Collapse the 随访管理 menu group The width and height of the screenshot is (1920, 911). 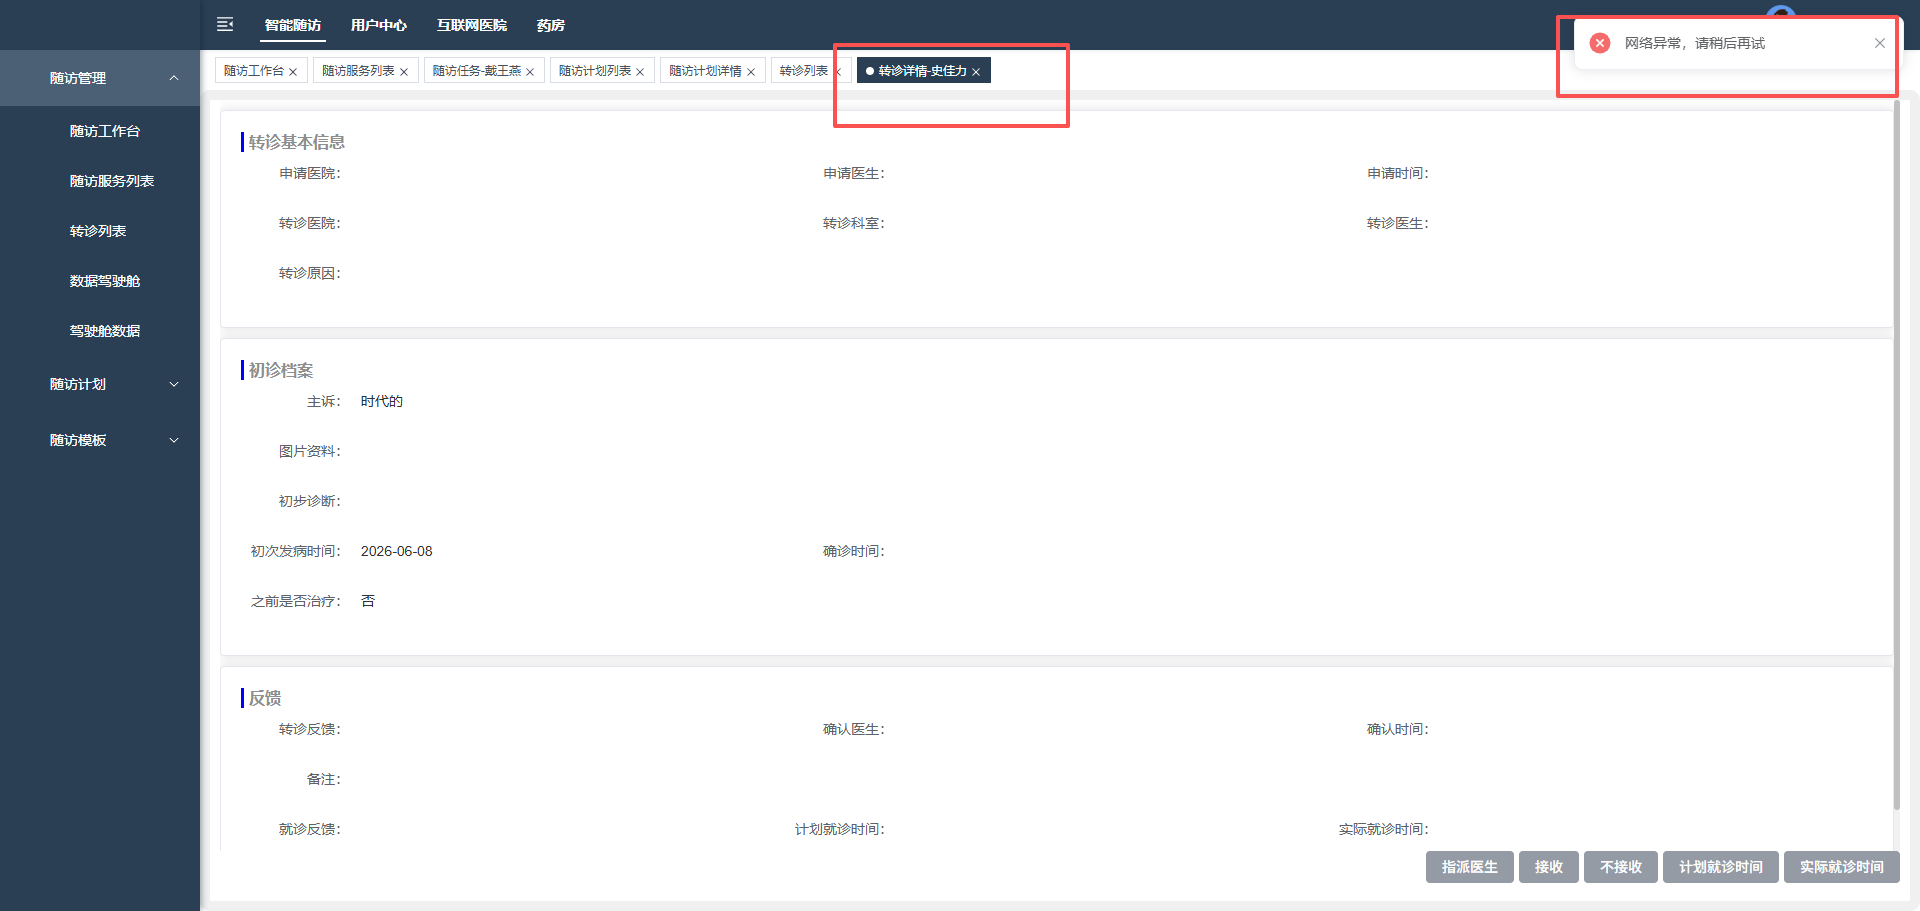[174, 78]
